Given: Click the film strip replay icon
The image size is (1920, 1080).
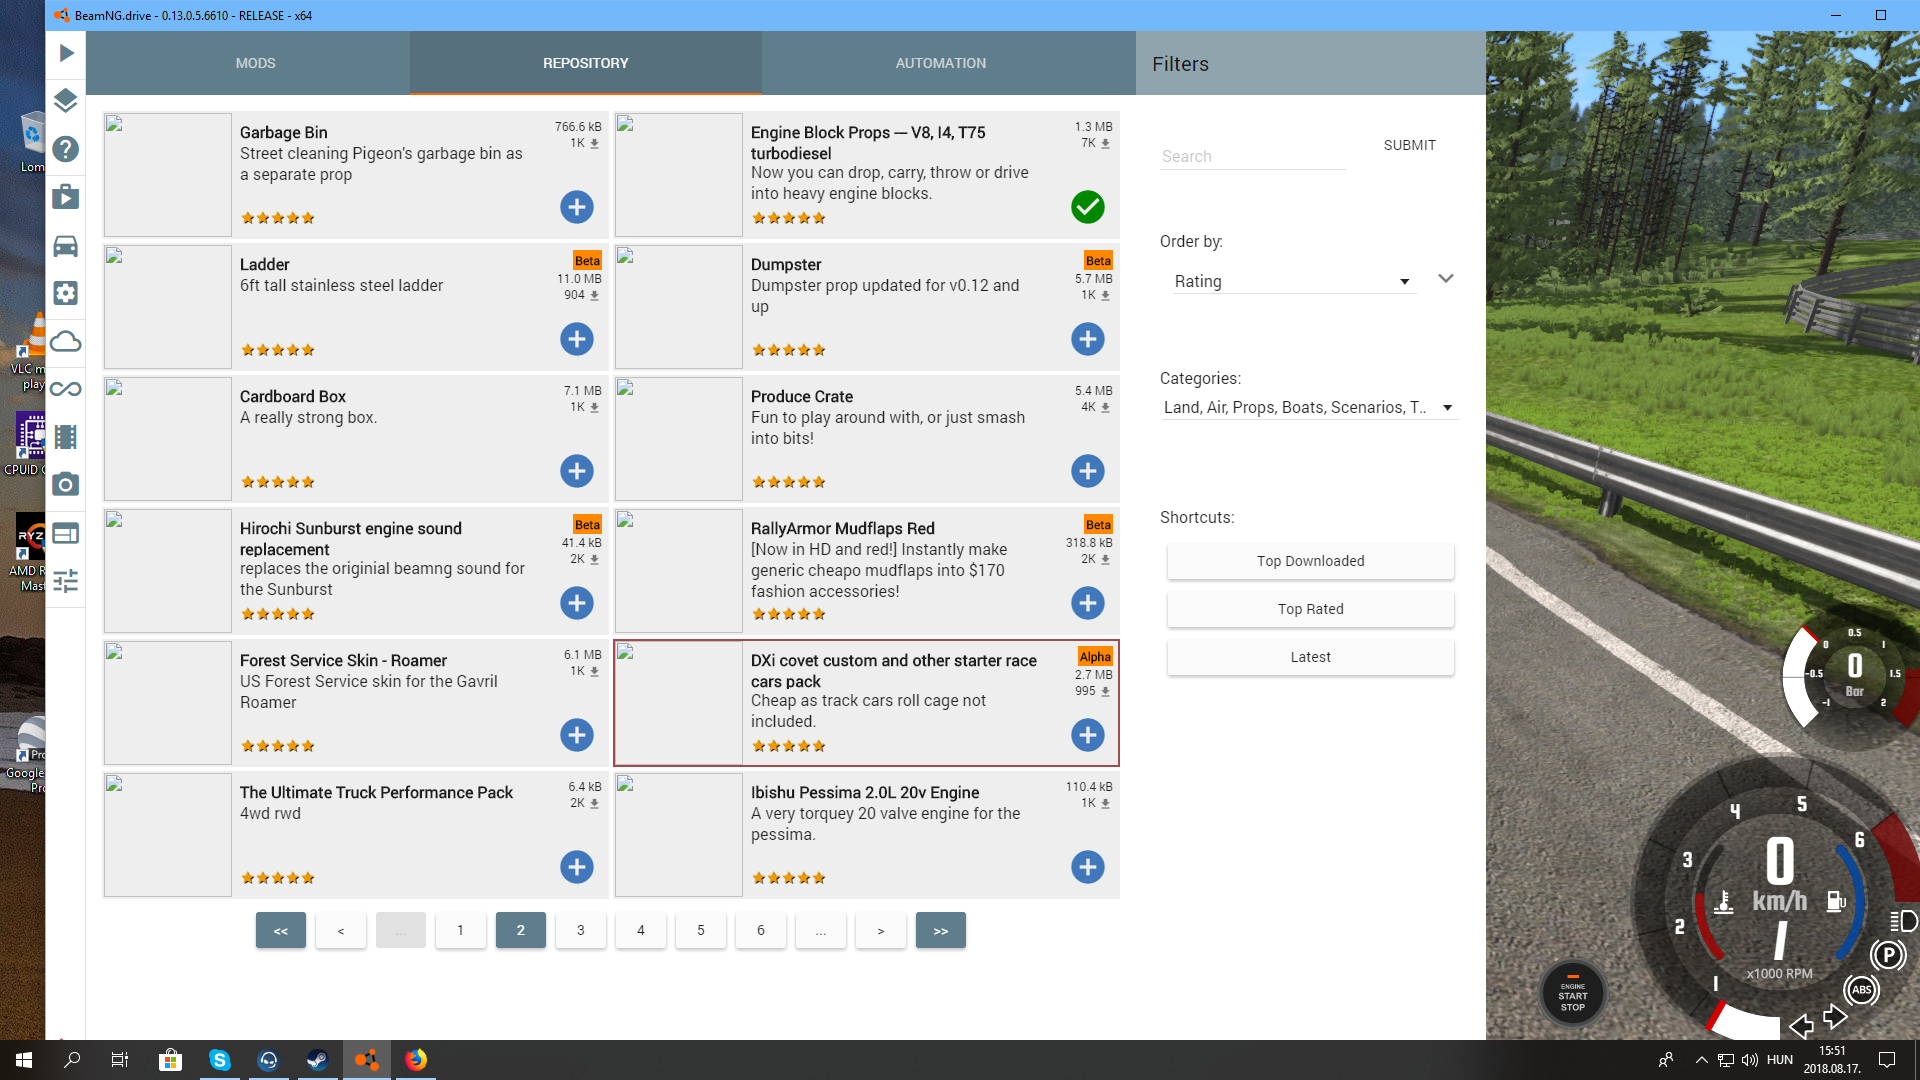Looking at the screenshot, I should 66,437.
